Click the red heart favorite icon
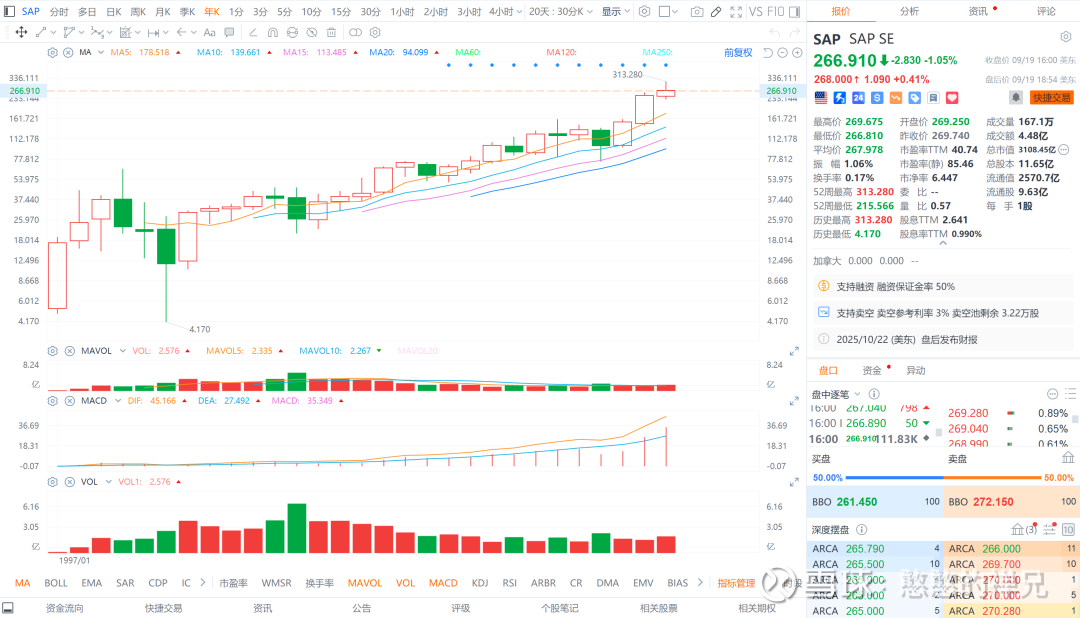This screenshot has width=1080, height=618. click(952, 98)
